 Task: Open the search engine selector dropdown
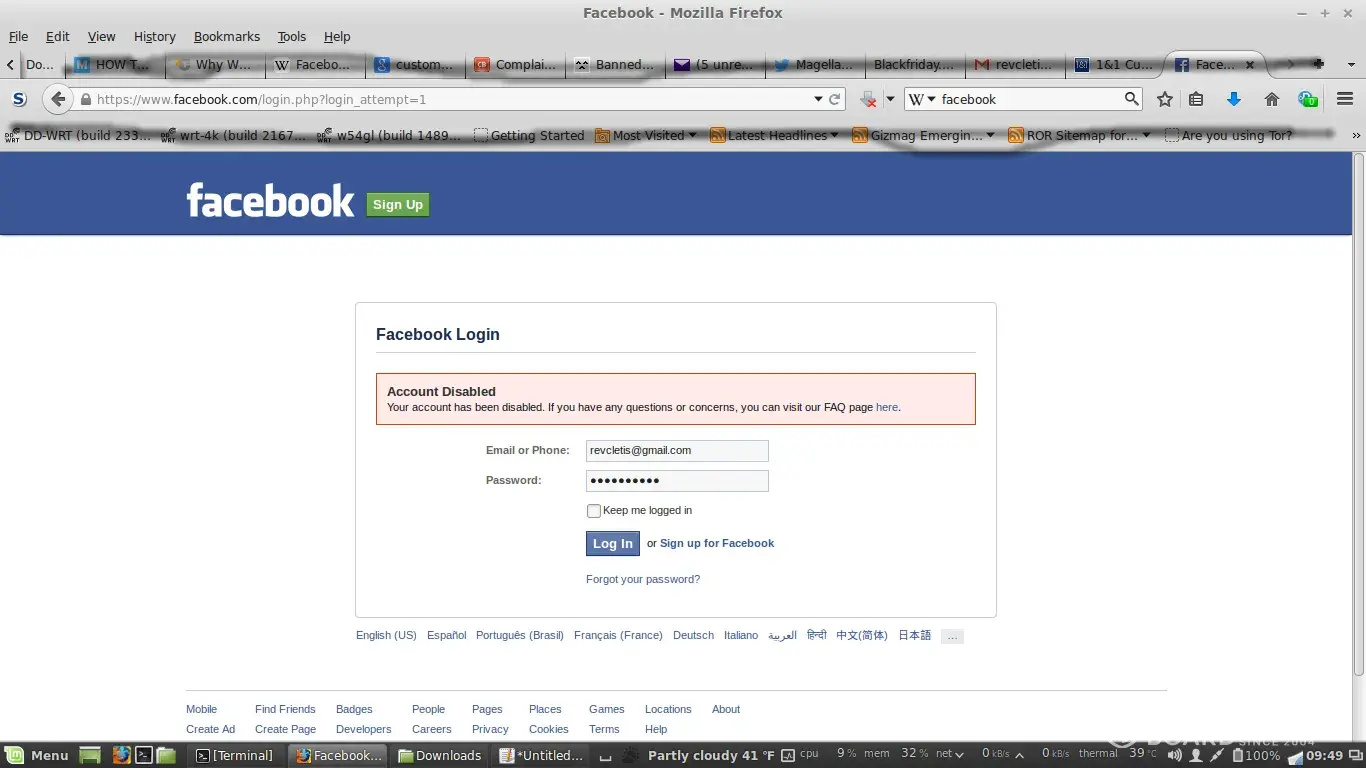922,99
